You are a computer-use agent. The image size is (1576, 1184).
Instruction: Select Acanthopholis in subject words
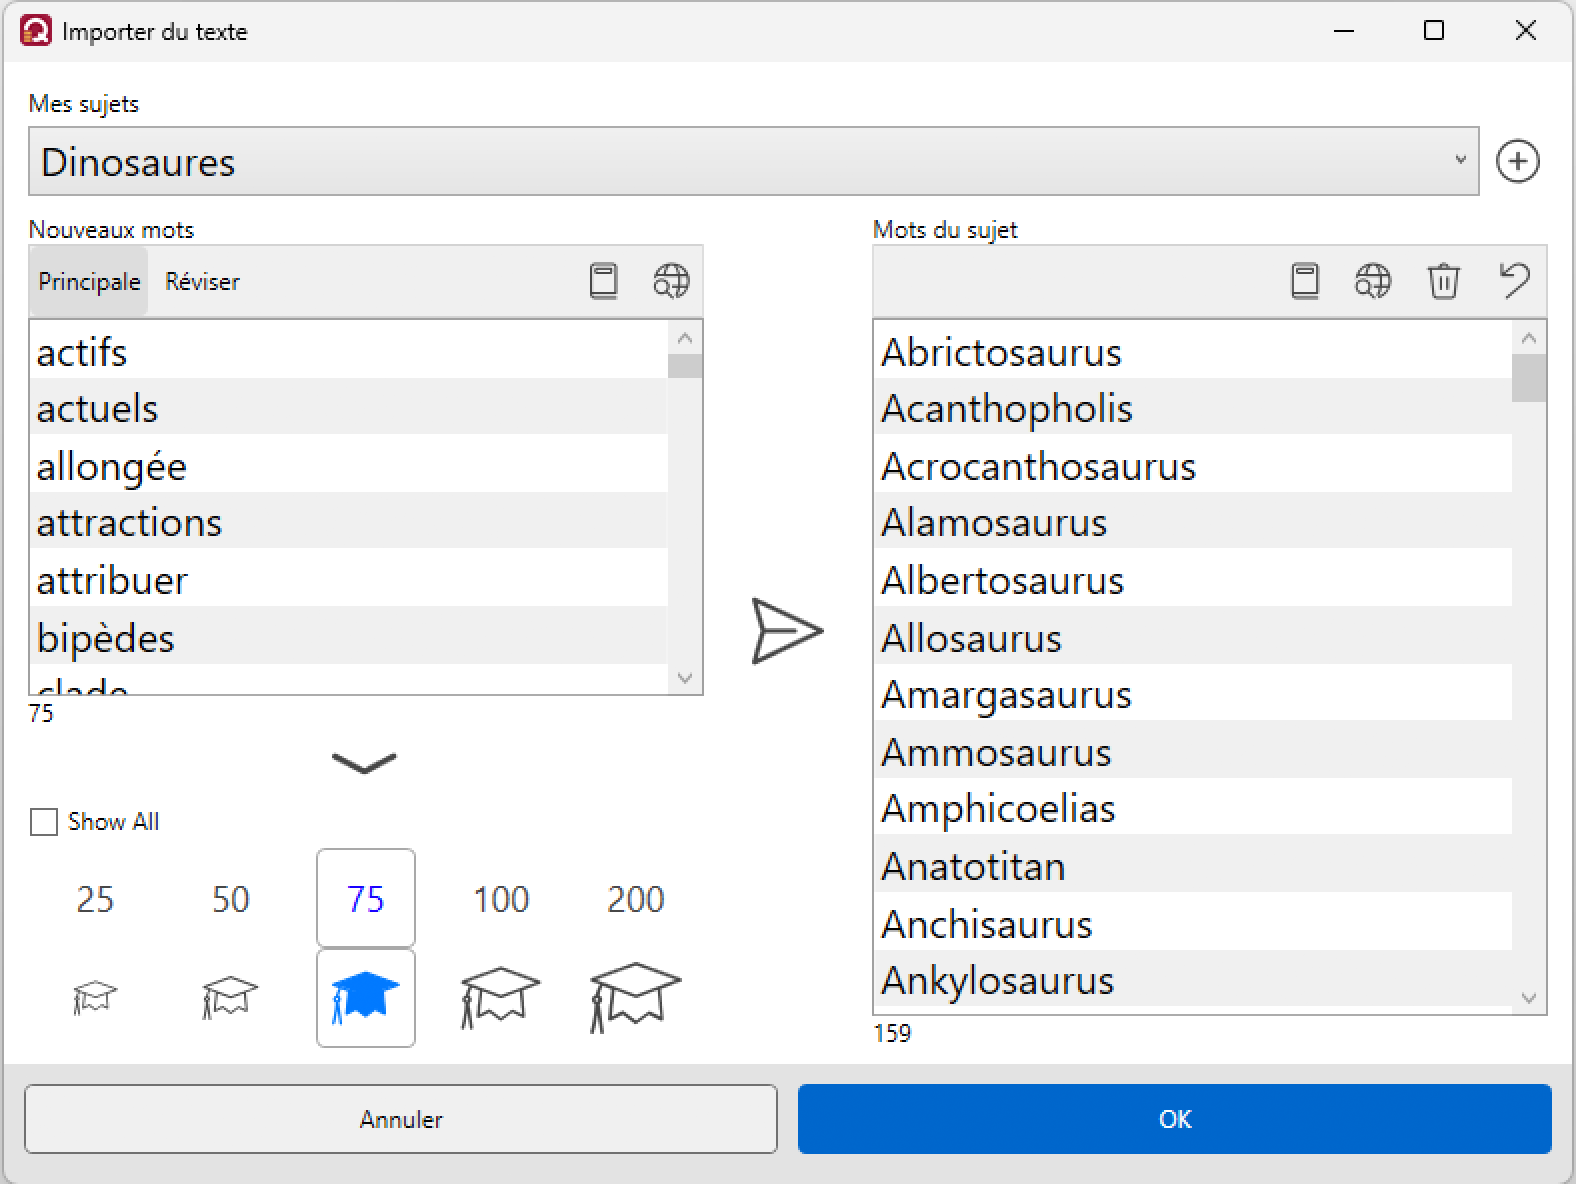(x=1192, y=408)
